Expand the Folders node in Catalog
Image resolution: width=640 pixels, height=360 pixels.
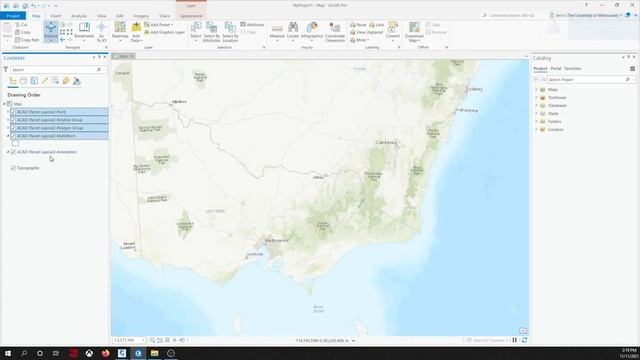pyautogui.click(x=536, y=121)
